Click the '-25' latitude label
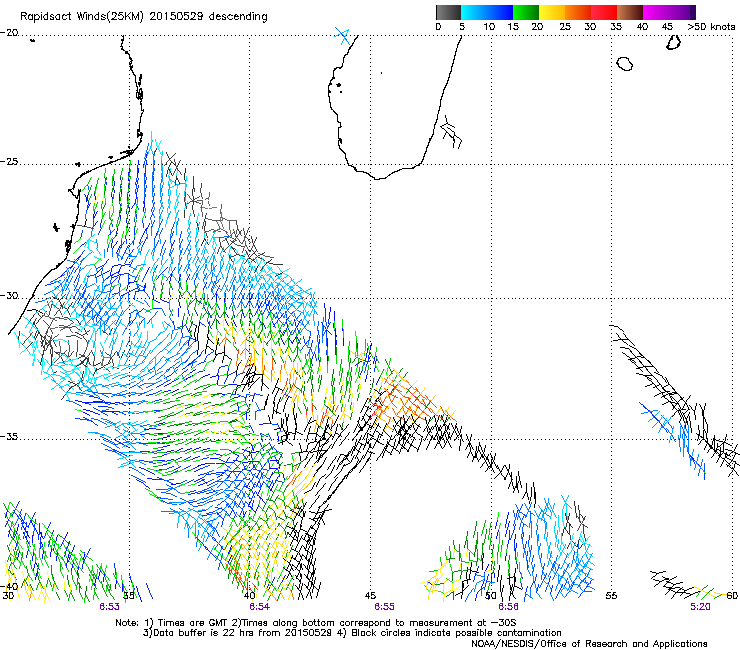This screenshot has height=650, width=740. pos(9,162)
